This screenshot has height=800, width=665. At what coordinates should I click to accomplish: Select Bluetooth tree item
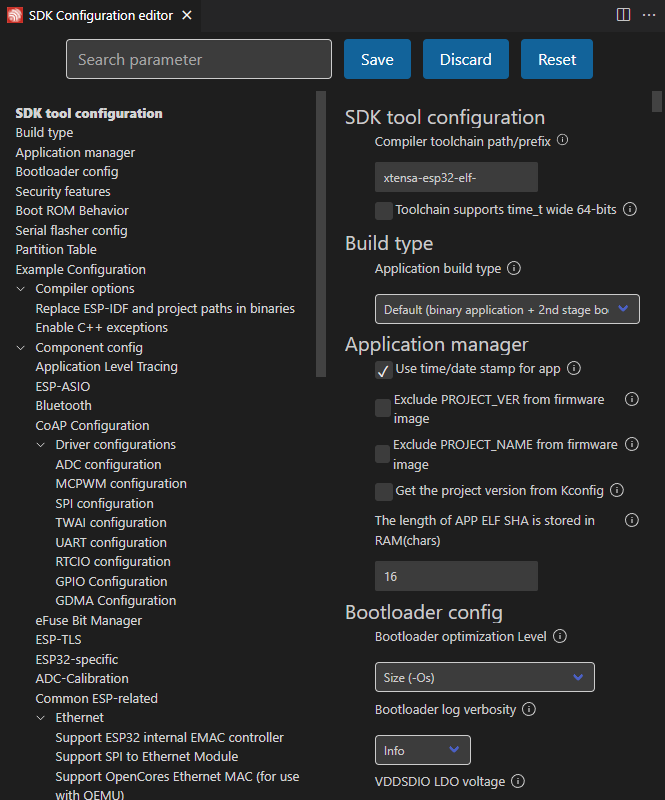[x=63, y=406]
